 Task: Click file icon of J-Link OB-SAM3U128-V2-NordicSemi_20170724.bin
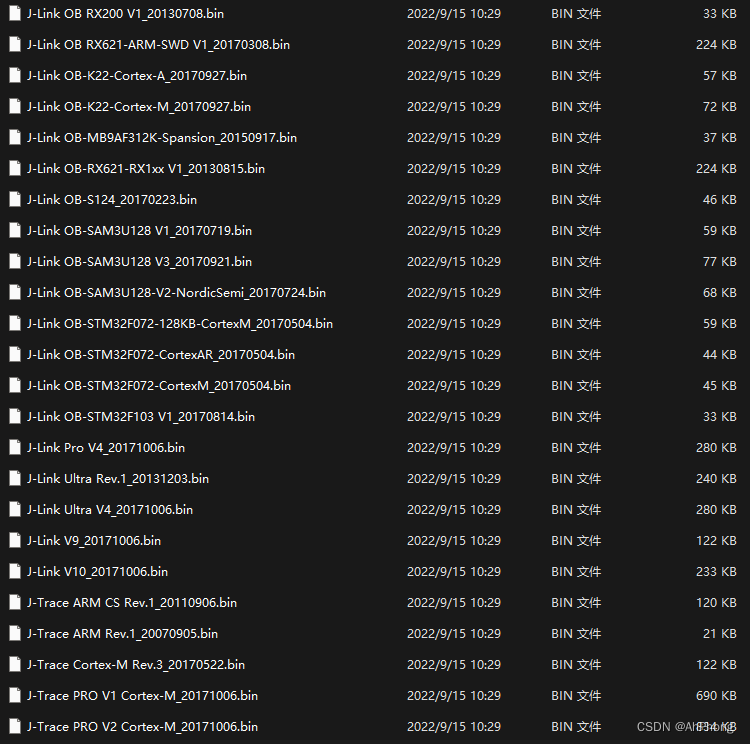(15, 292)
